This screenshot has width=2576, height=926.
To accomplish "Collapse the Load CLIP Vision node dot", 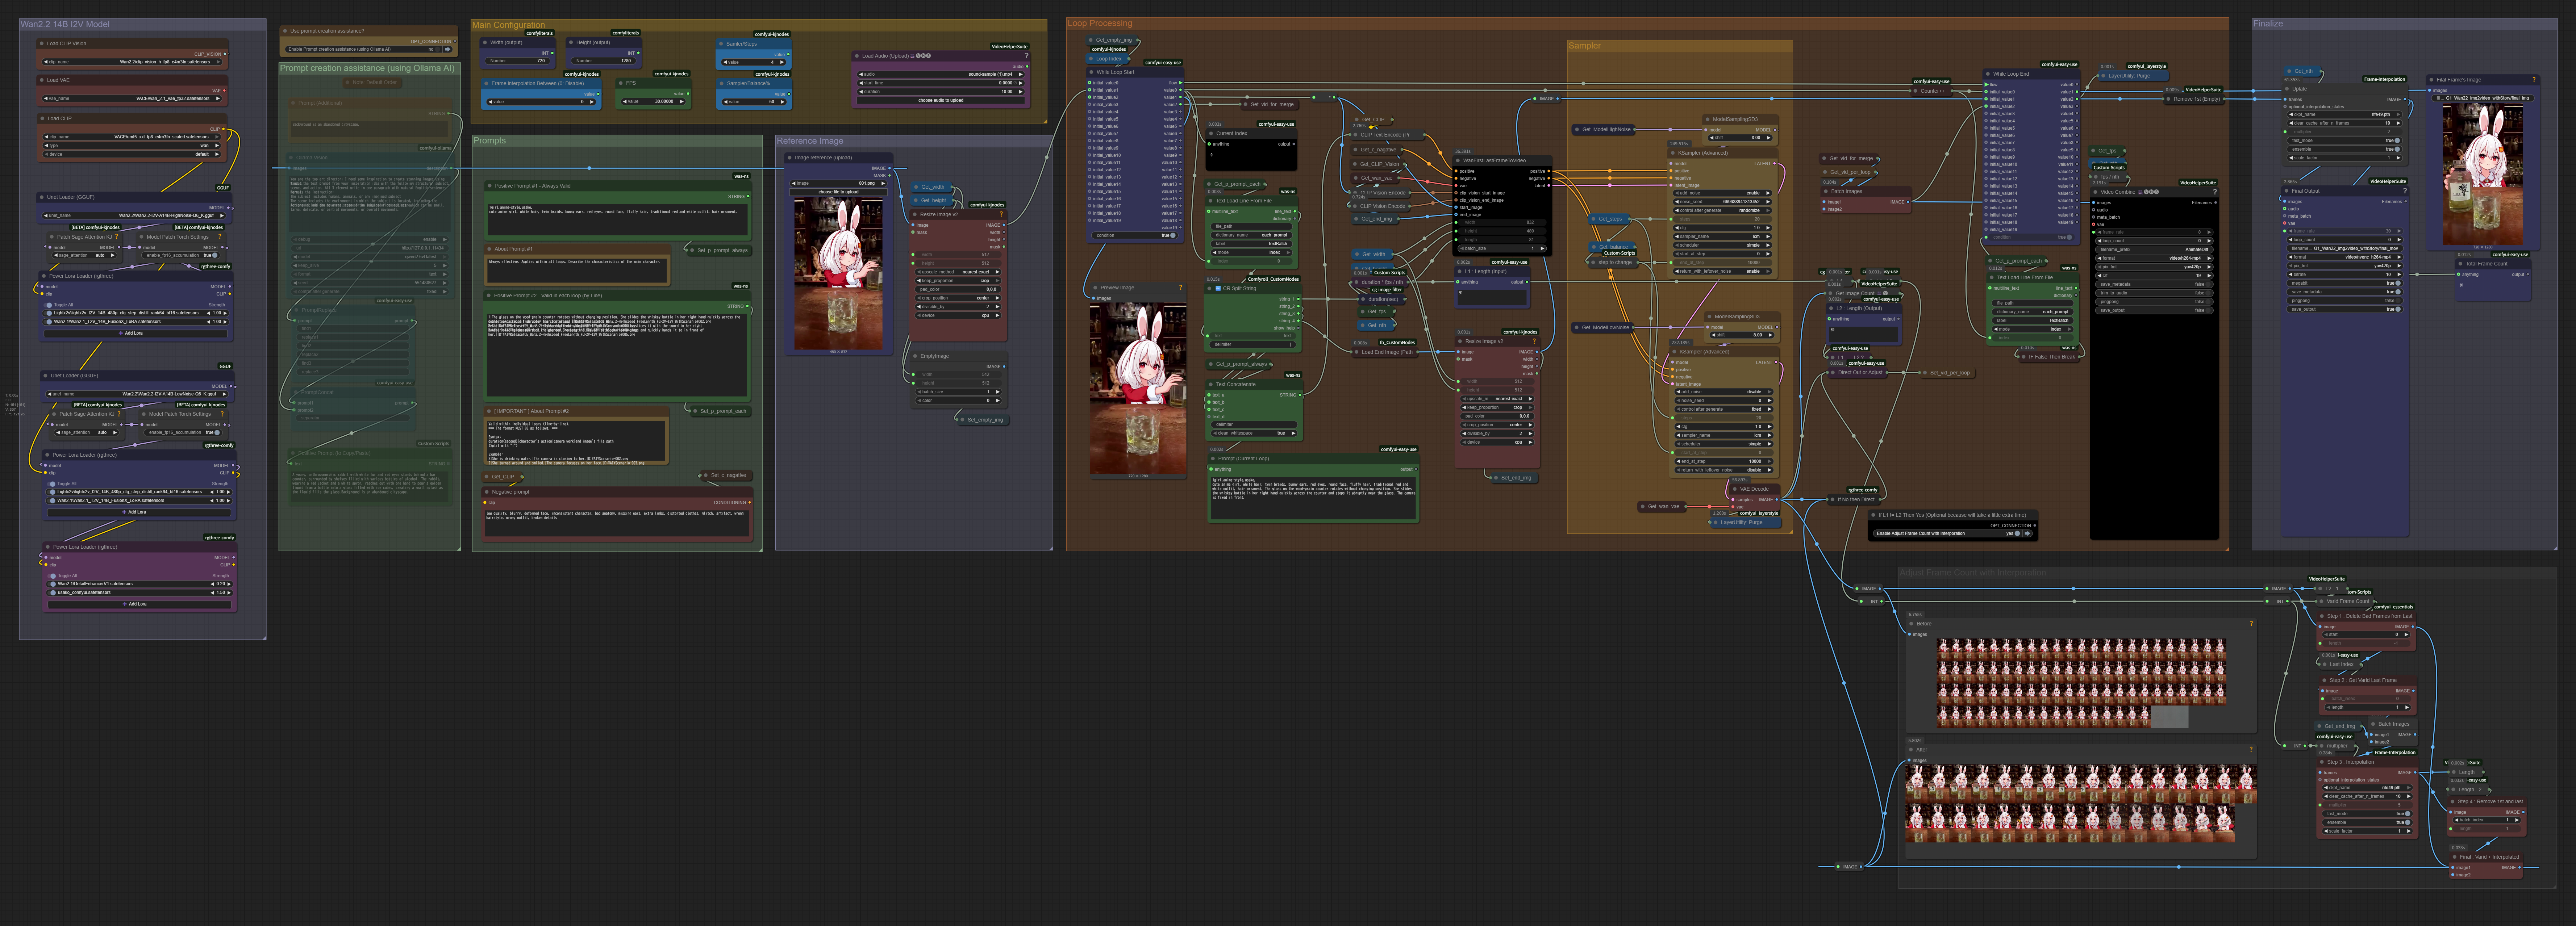I will click(x=42, y=44).
